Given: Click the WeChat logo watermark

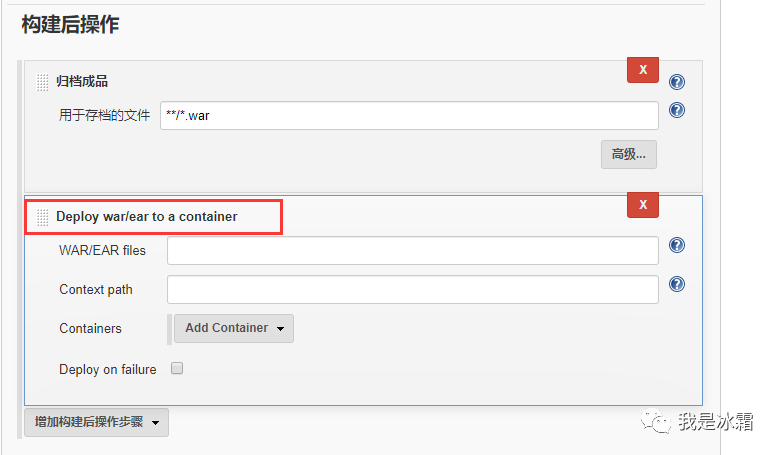Looking at the screenshot, I should point(656,421).
